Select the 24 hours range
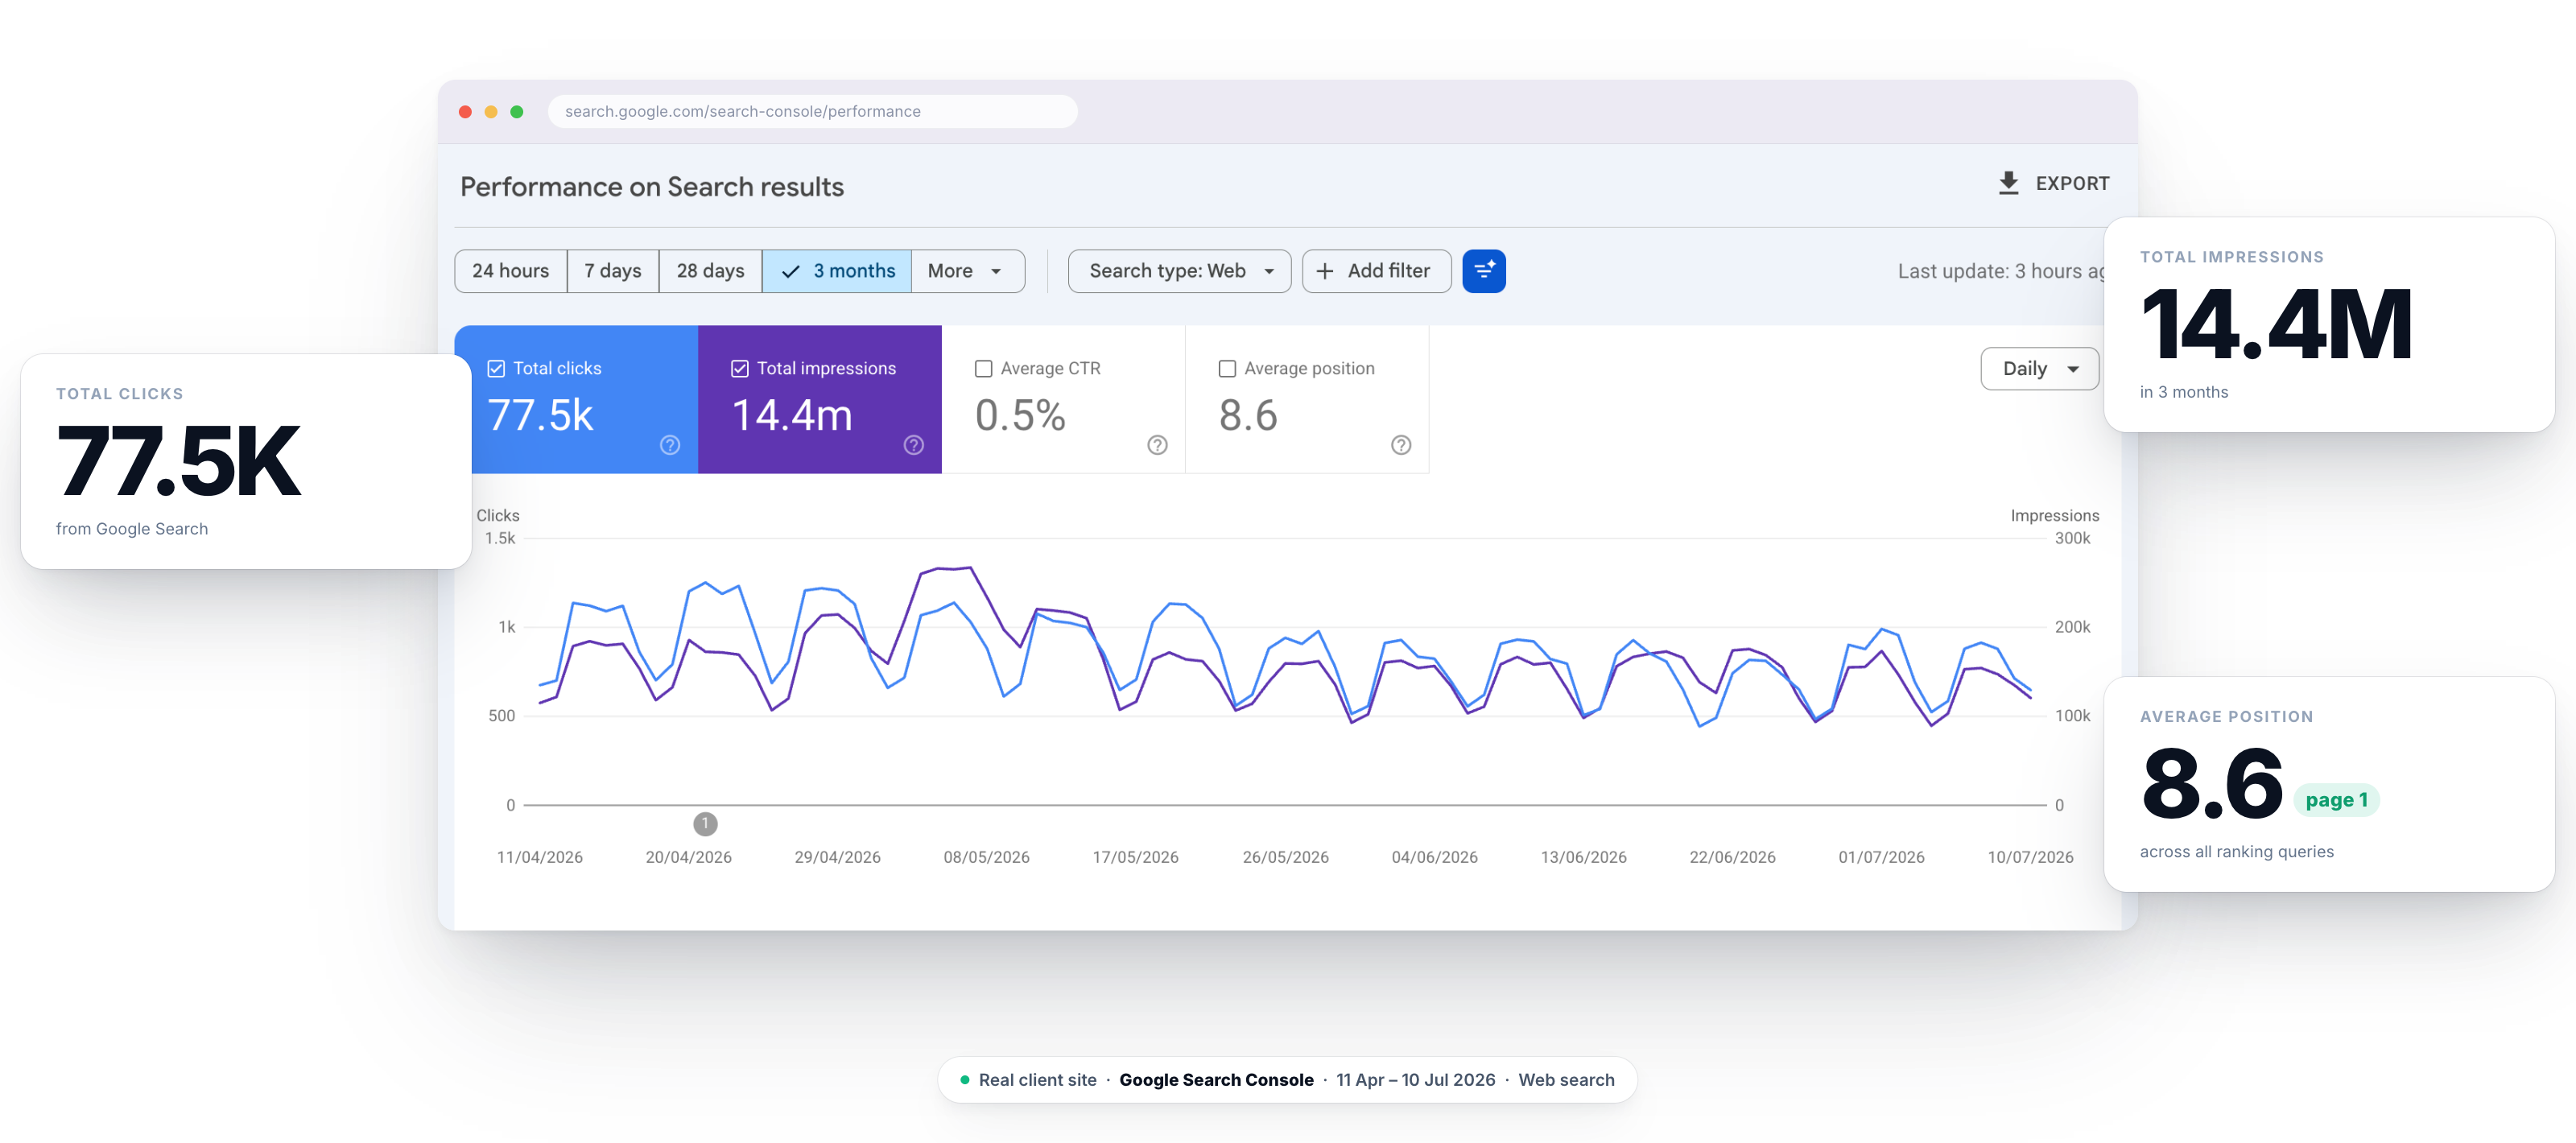Viewport: 2576px width, 1143px height. [511, 271]
